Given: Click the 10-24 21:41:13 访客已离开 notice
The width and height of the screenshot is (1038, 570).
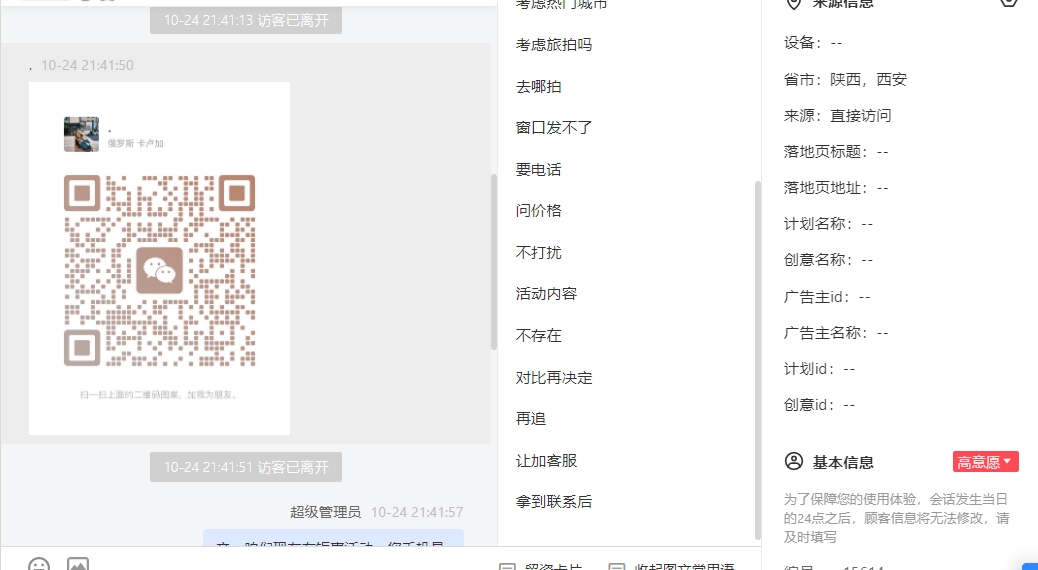Looking at the screenshot, I should (x=246, y=21).
